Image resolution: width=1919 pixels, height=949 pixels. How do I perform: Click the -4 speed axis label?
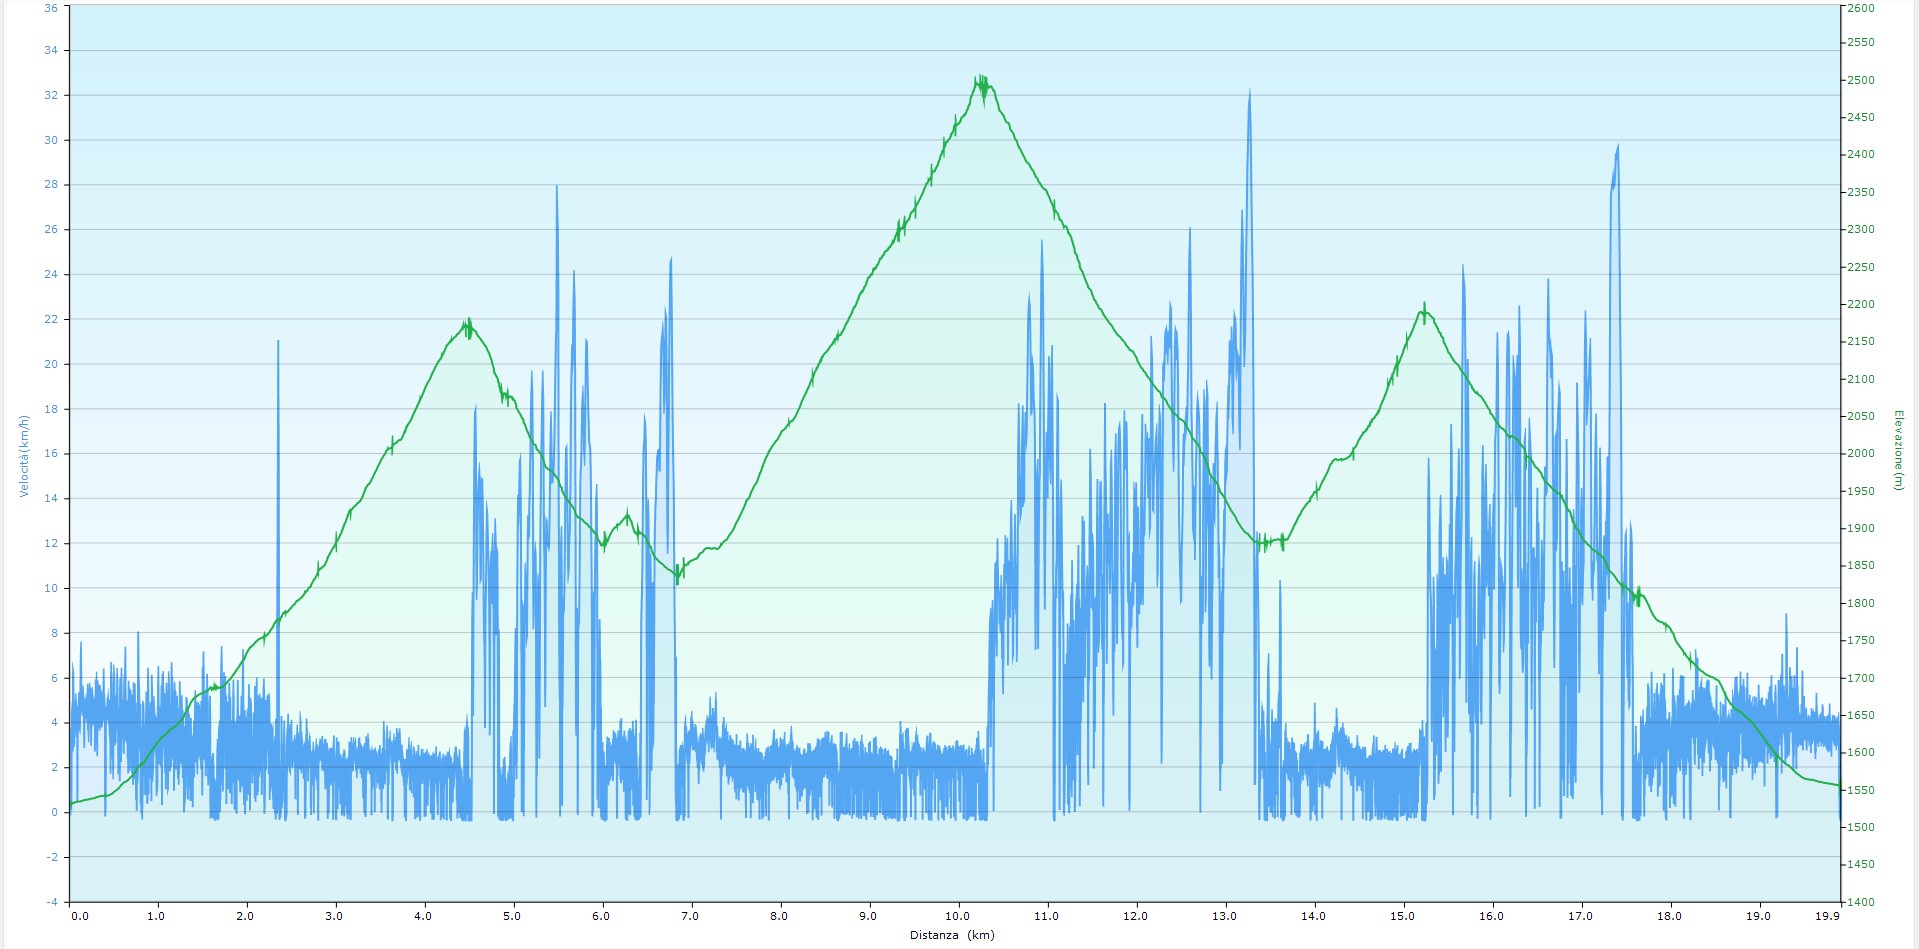(51, 902)
